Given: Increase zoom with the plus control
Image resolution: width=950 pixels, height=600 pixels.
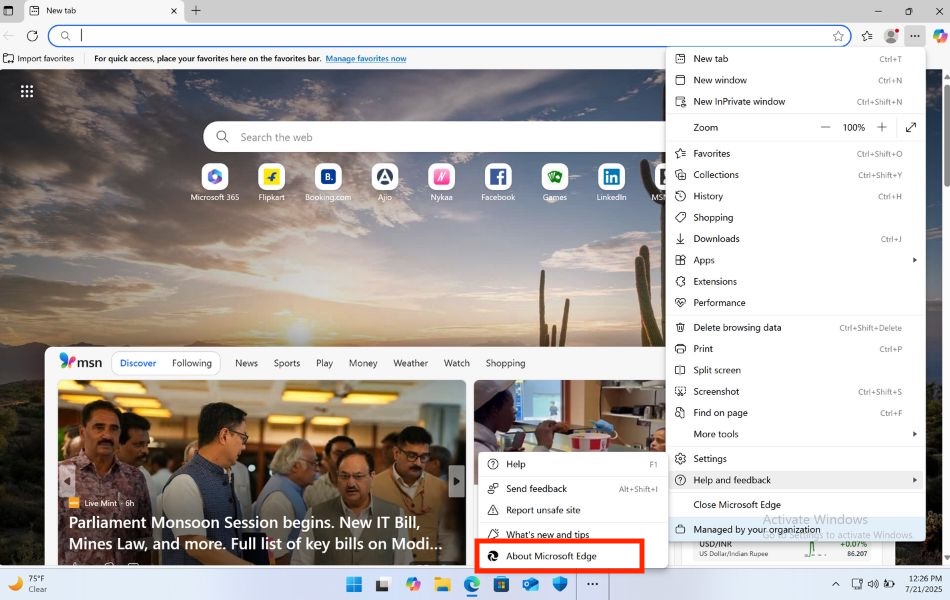Looking at the screenshot, I should coord(881,127).
